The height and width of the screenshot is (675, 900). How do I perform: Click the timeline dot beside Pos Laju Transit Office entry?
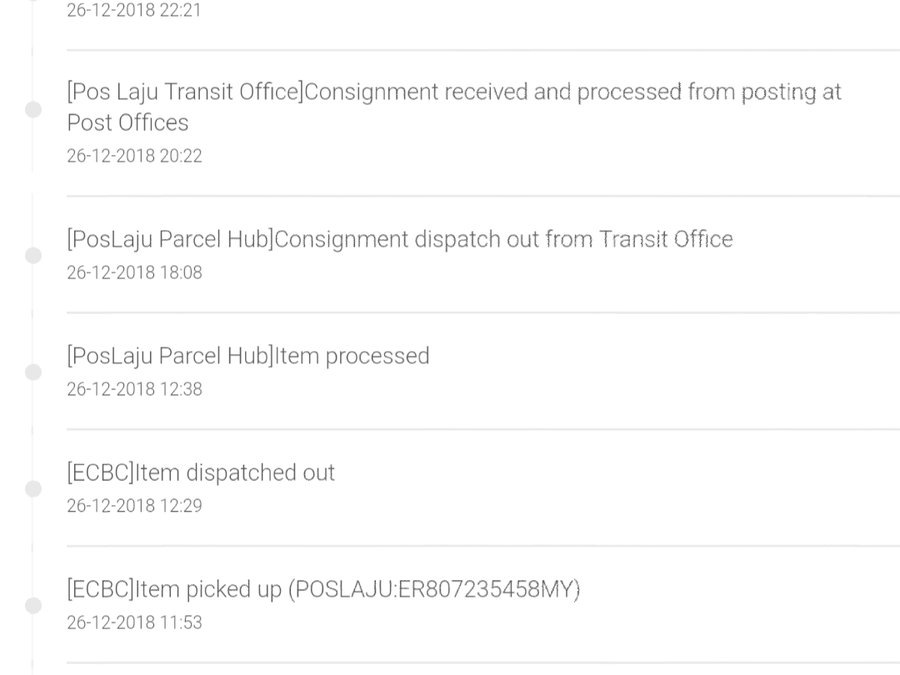tap(33, 109)
